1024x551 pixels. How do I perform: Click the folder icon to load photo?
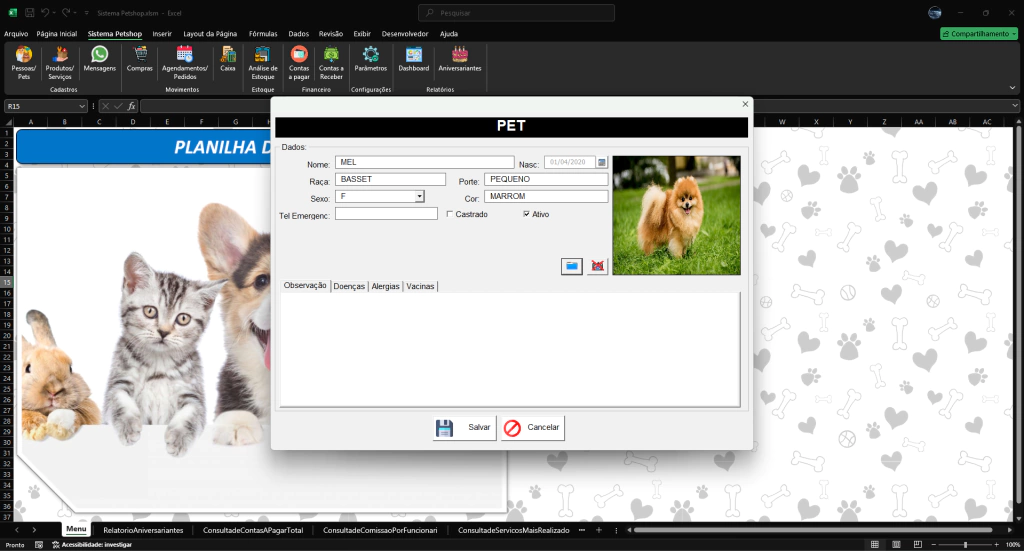(571, 266)
